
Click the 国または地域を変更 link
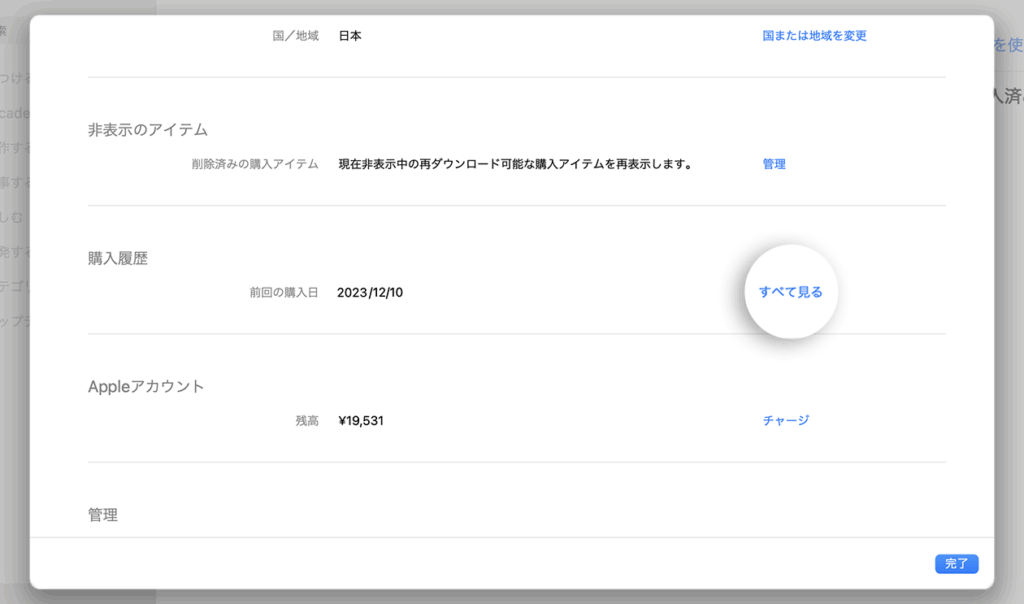click(x=814, y=36)
